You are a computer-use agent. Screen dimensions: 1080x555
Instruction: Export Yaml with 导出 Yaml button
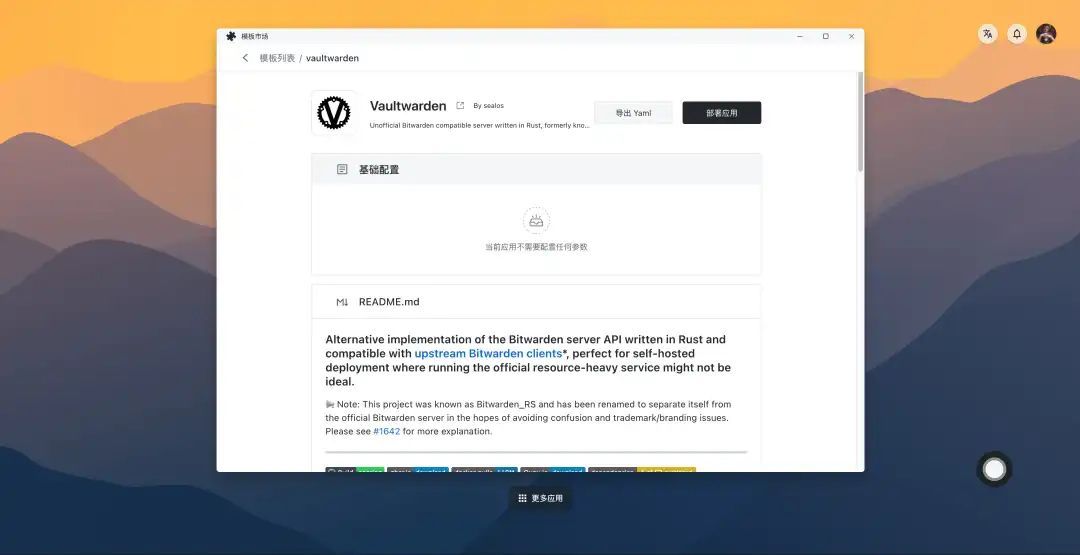(x=633, y=113)
